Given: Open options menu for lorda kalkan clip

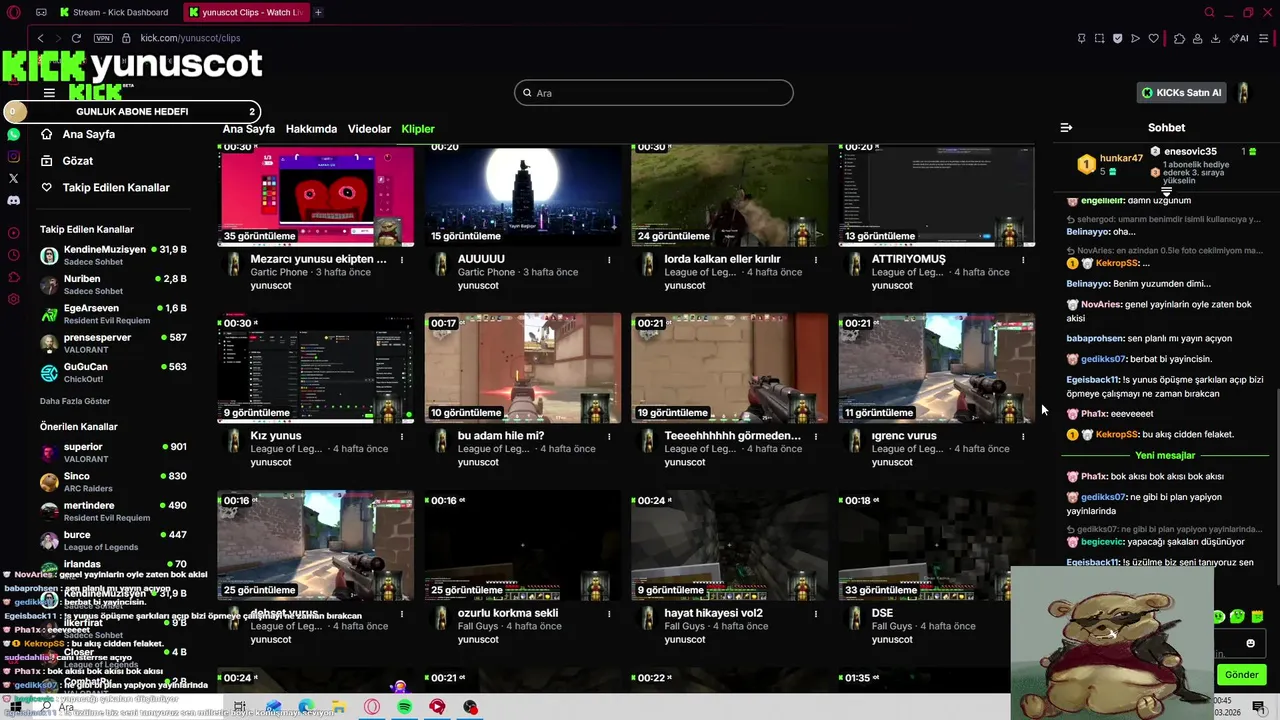Looking at the screenshot, I should tap(816, 260).
